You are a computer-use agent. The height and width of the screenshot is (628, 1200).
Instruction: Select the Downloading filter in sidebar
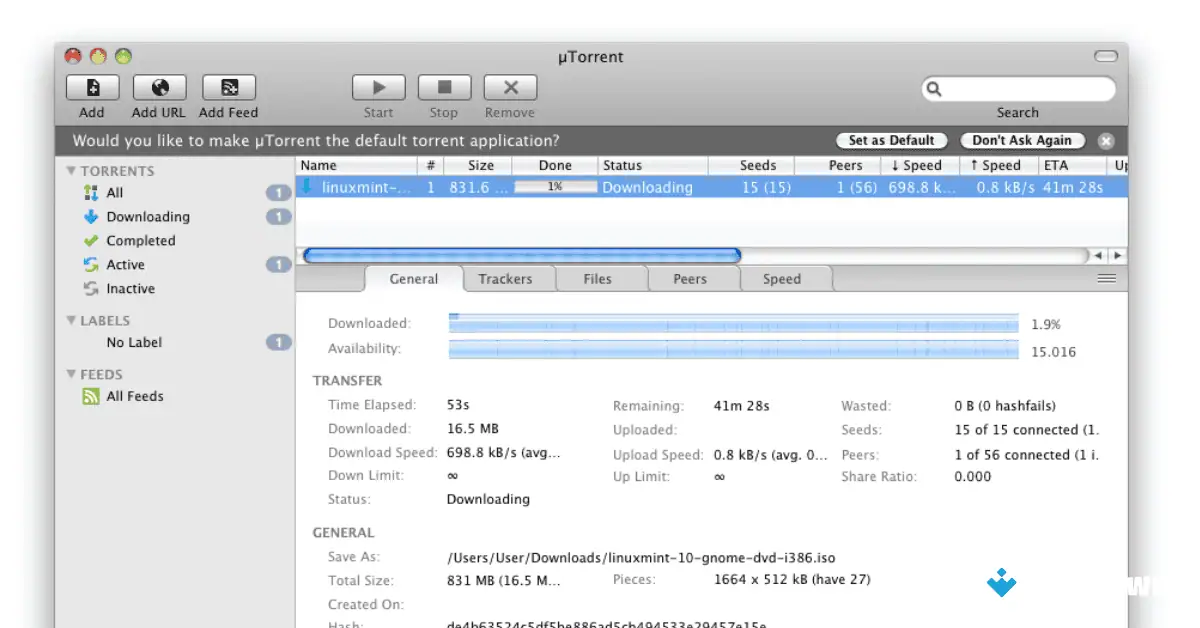(146, 216)
